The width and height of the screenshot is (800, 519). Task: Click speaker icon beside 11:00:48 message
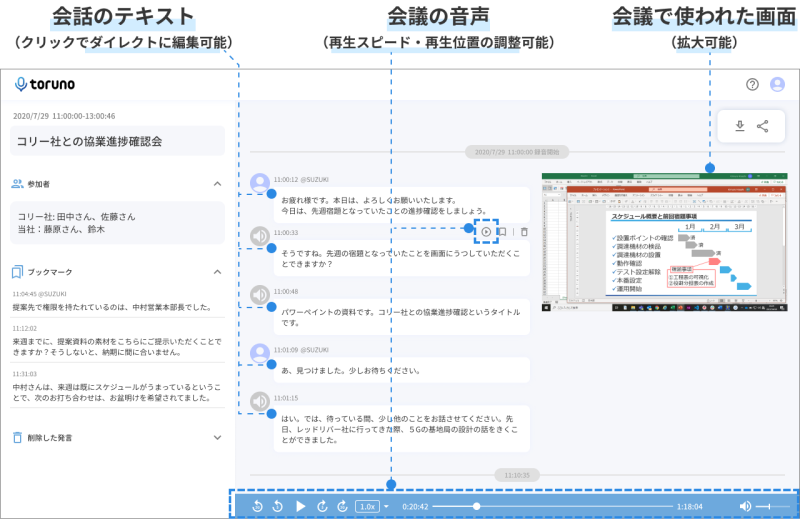tap(260, 295)
